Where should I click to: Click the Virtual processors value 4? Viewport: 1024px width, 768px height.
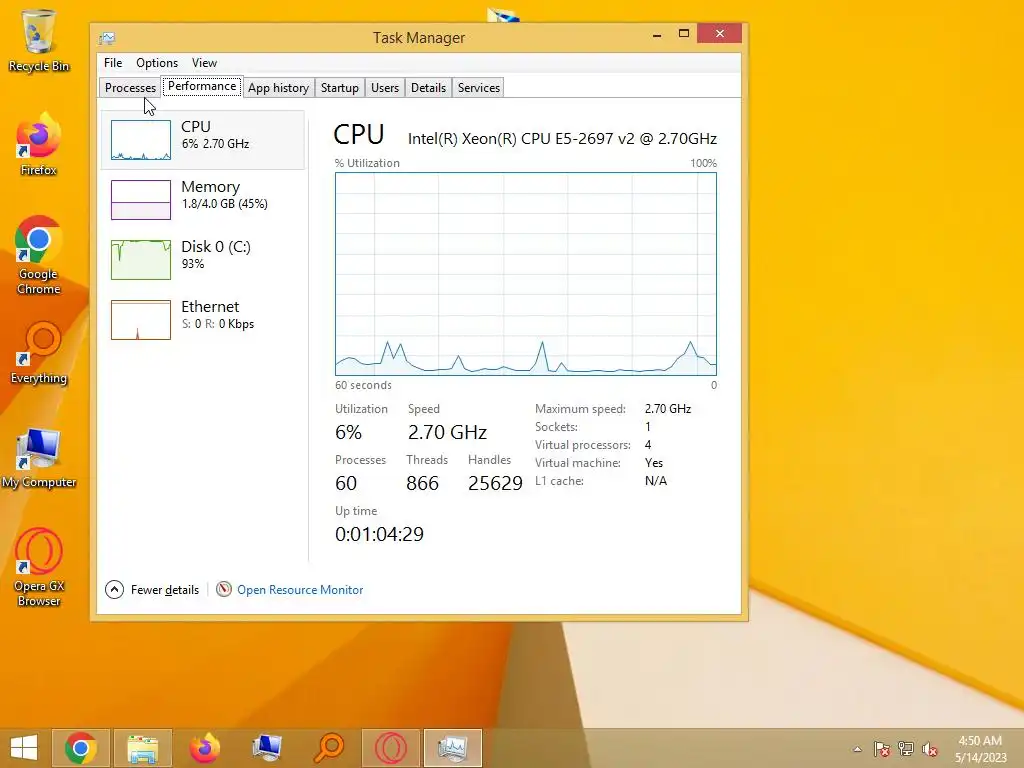648,445
